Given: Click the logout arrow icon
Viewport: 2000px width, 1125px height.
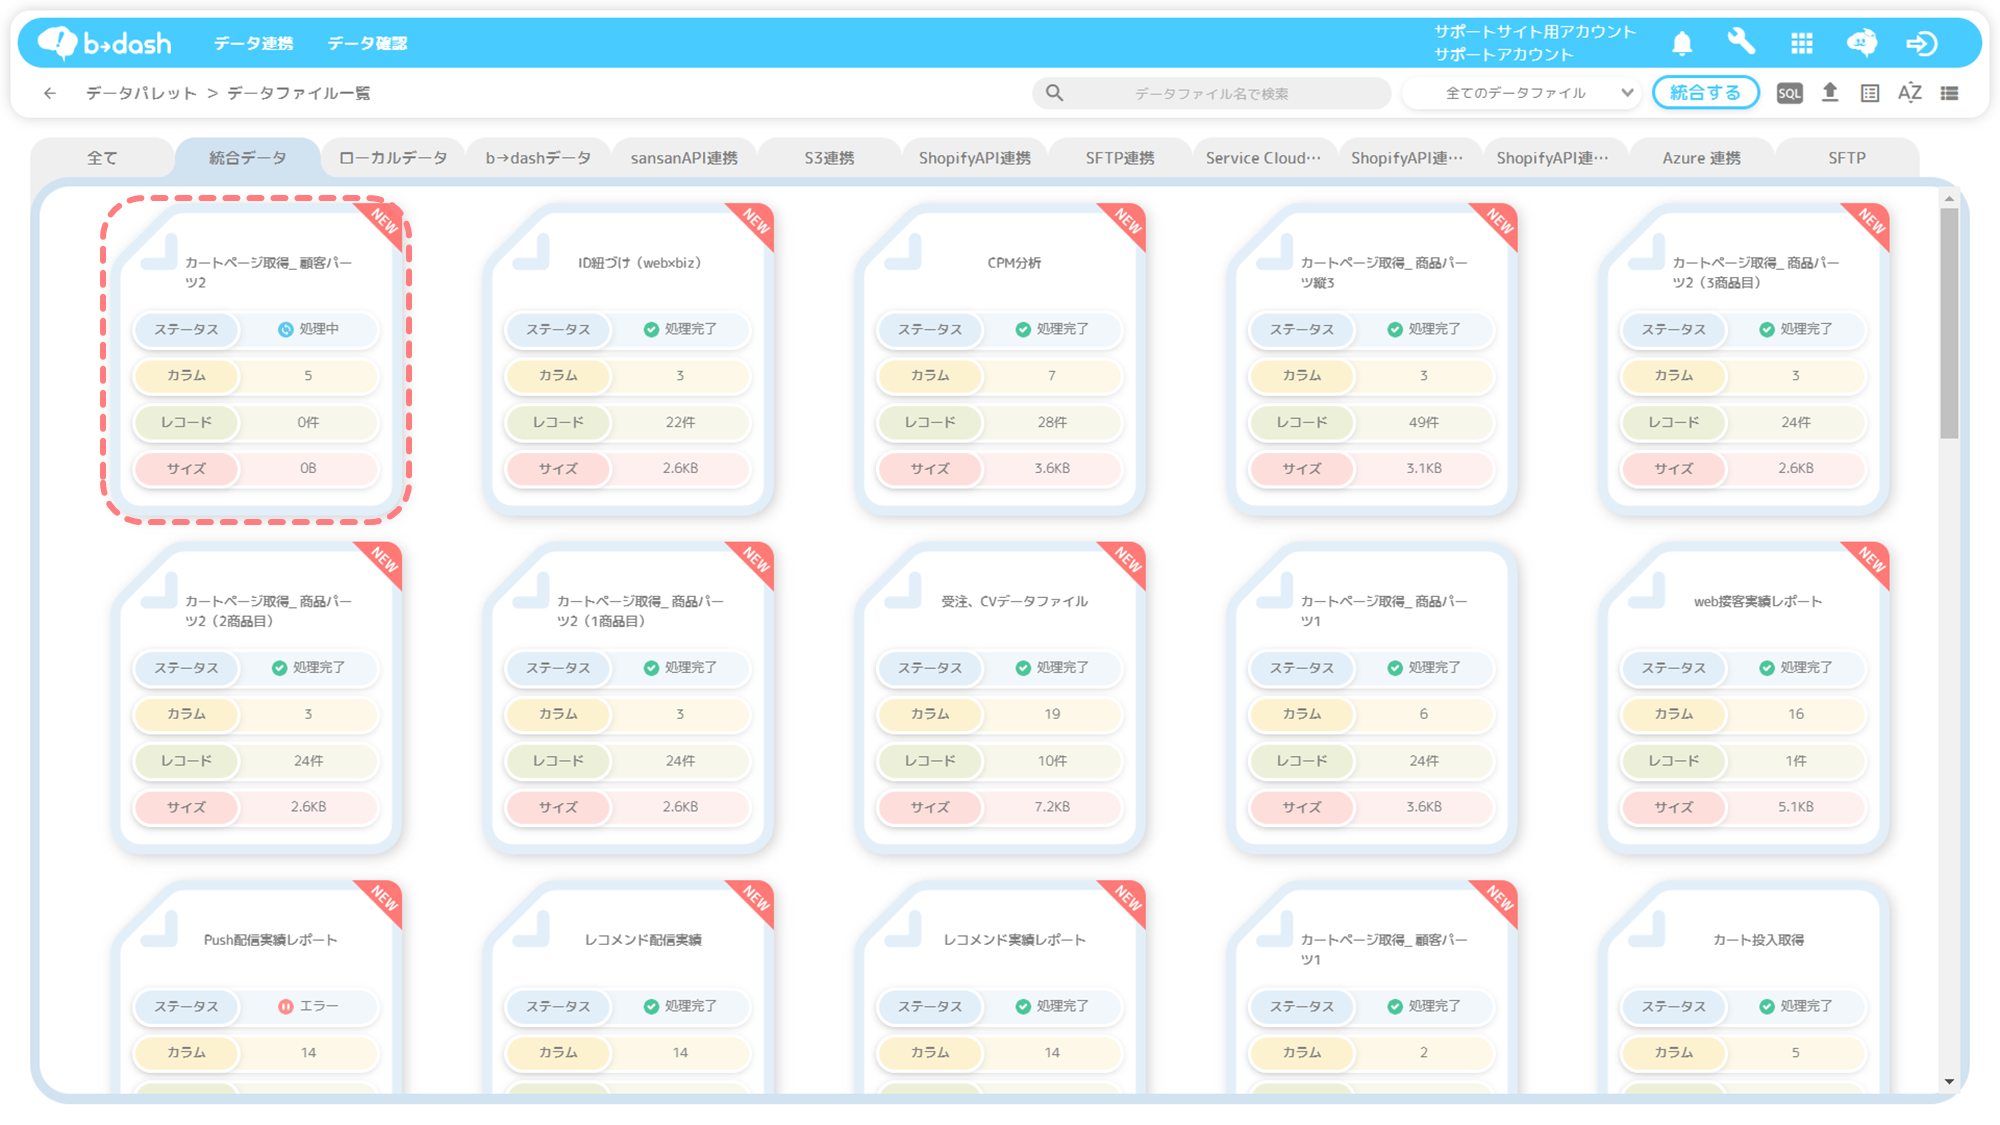Looking at the screenshot, I should 1922,43.
